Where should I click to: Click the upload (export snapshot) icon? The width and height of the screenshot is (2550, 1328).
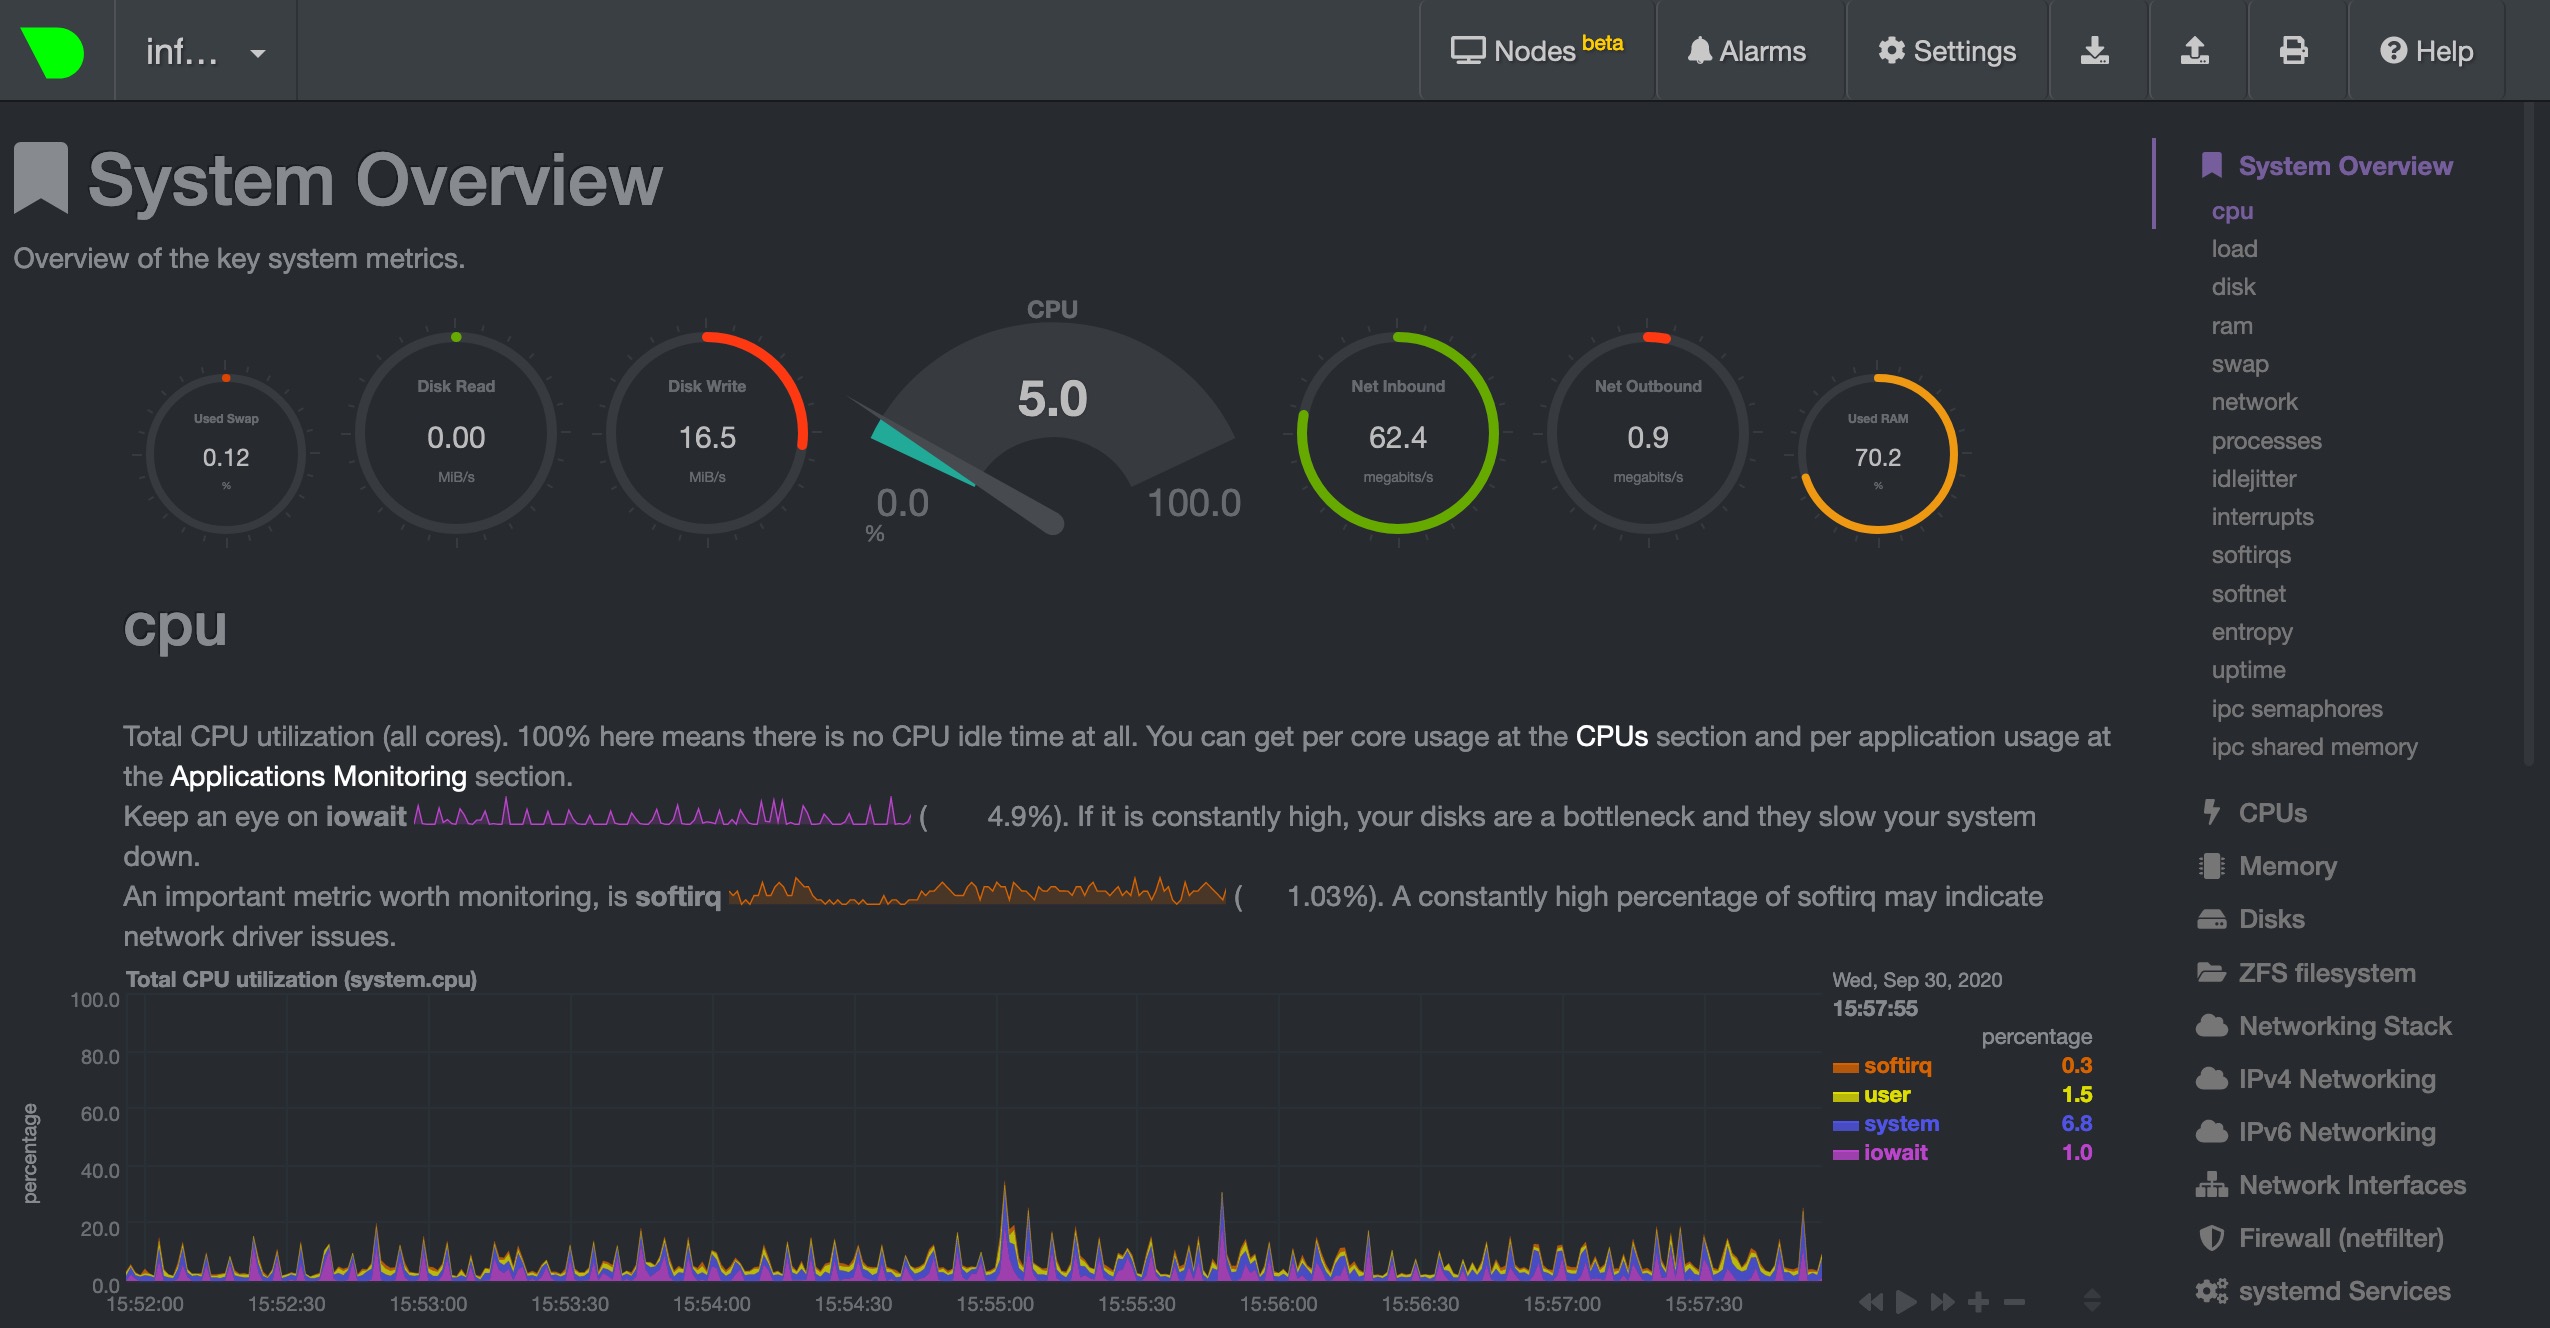(x=2194, y=50)
